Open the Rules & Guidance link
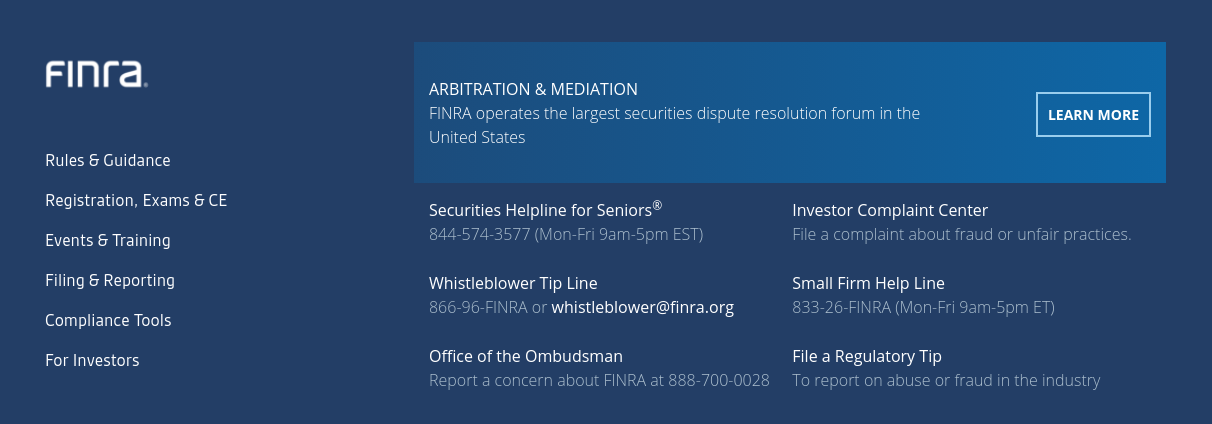 tap(108, 160)
